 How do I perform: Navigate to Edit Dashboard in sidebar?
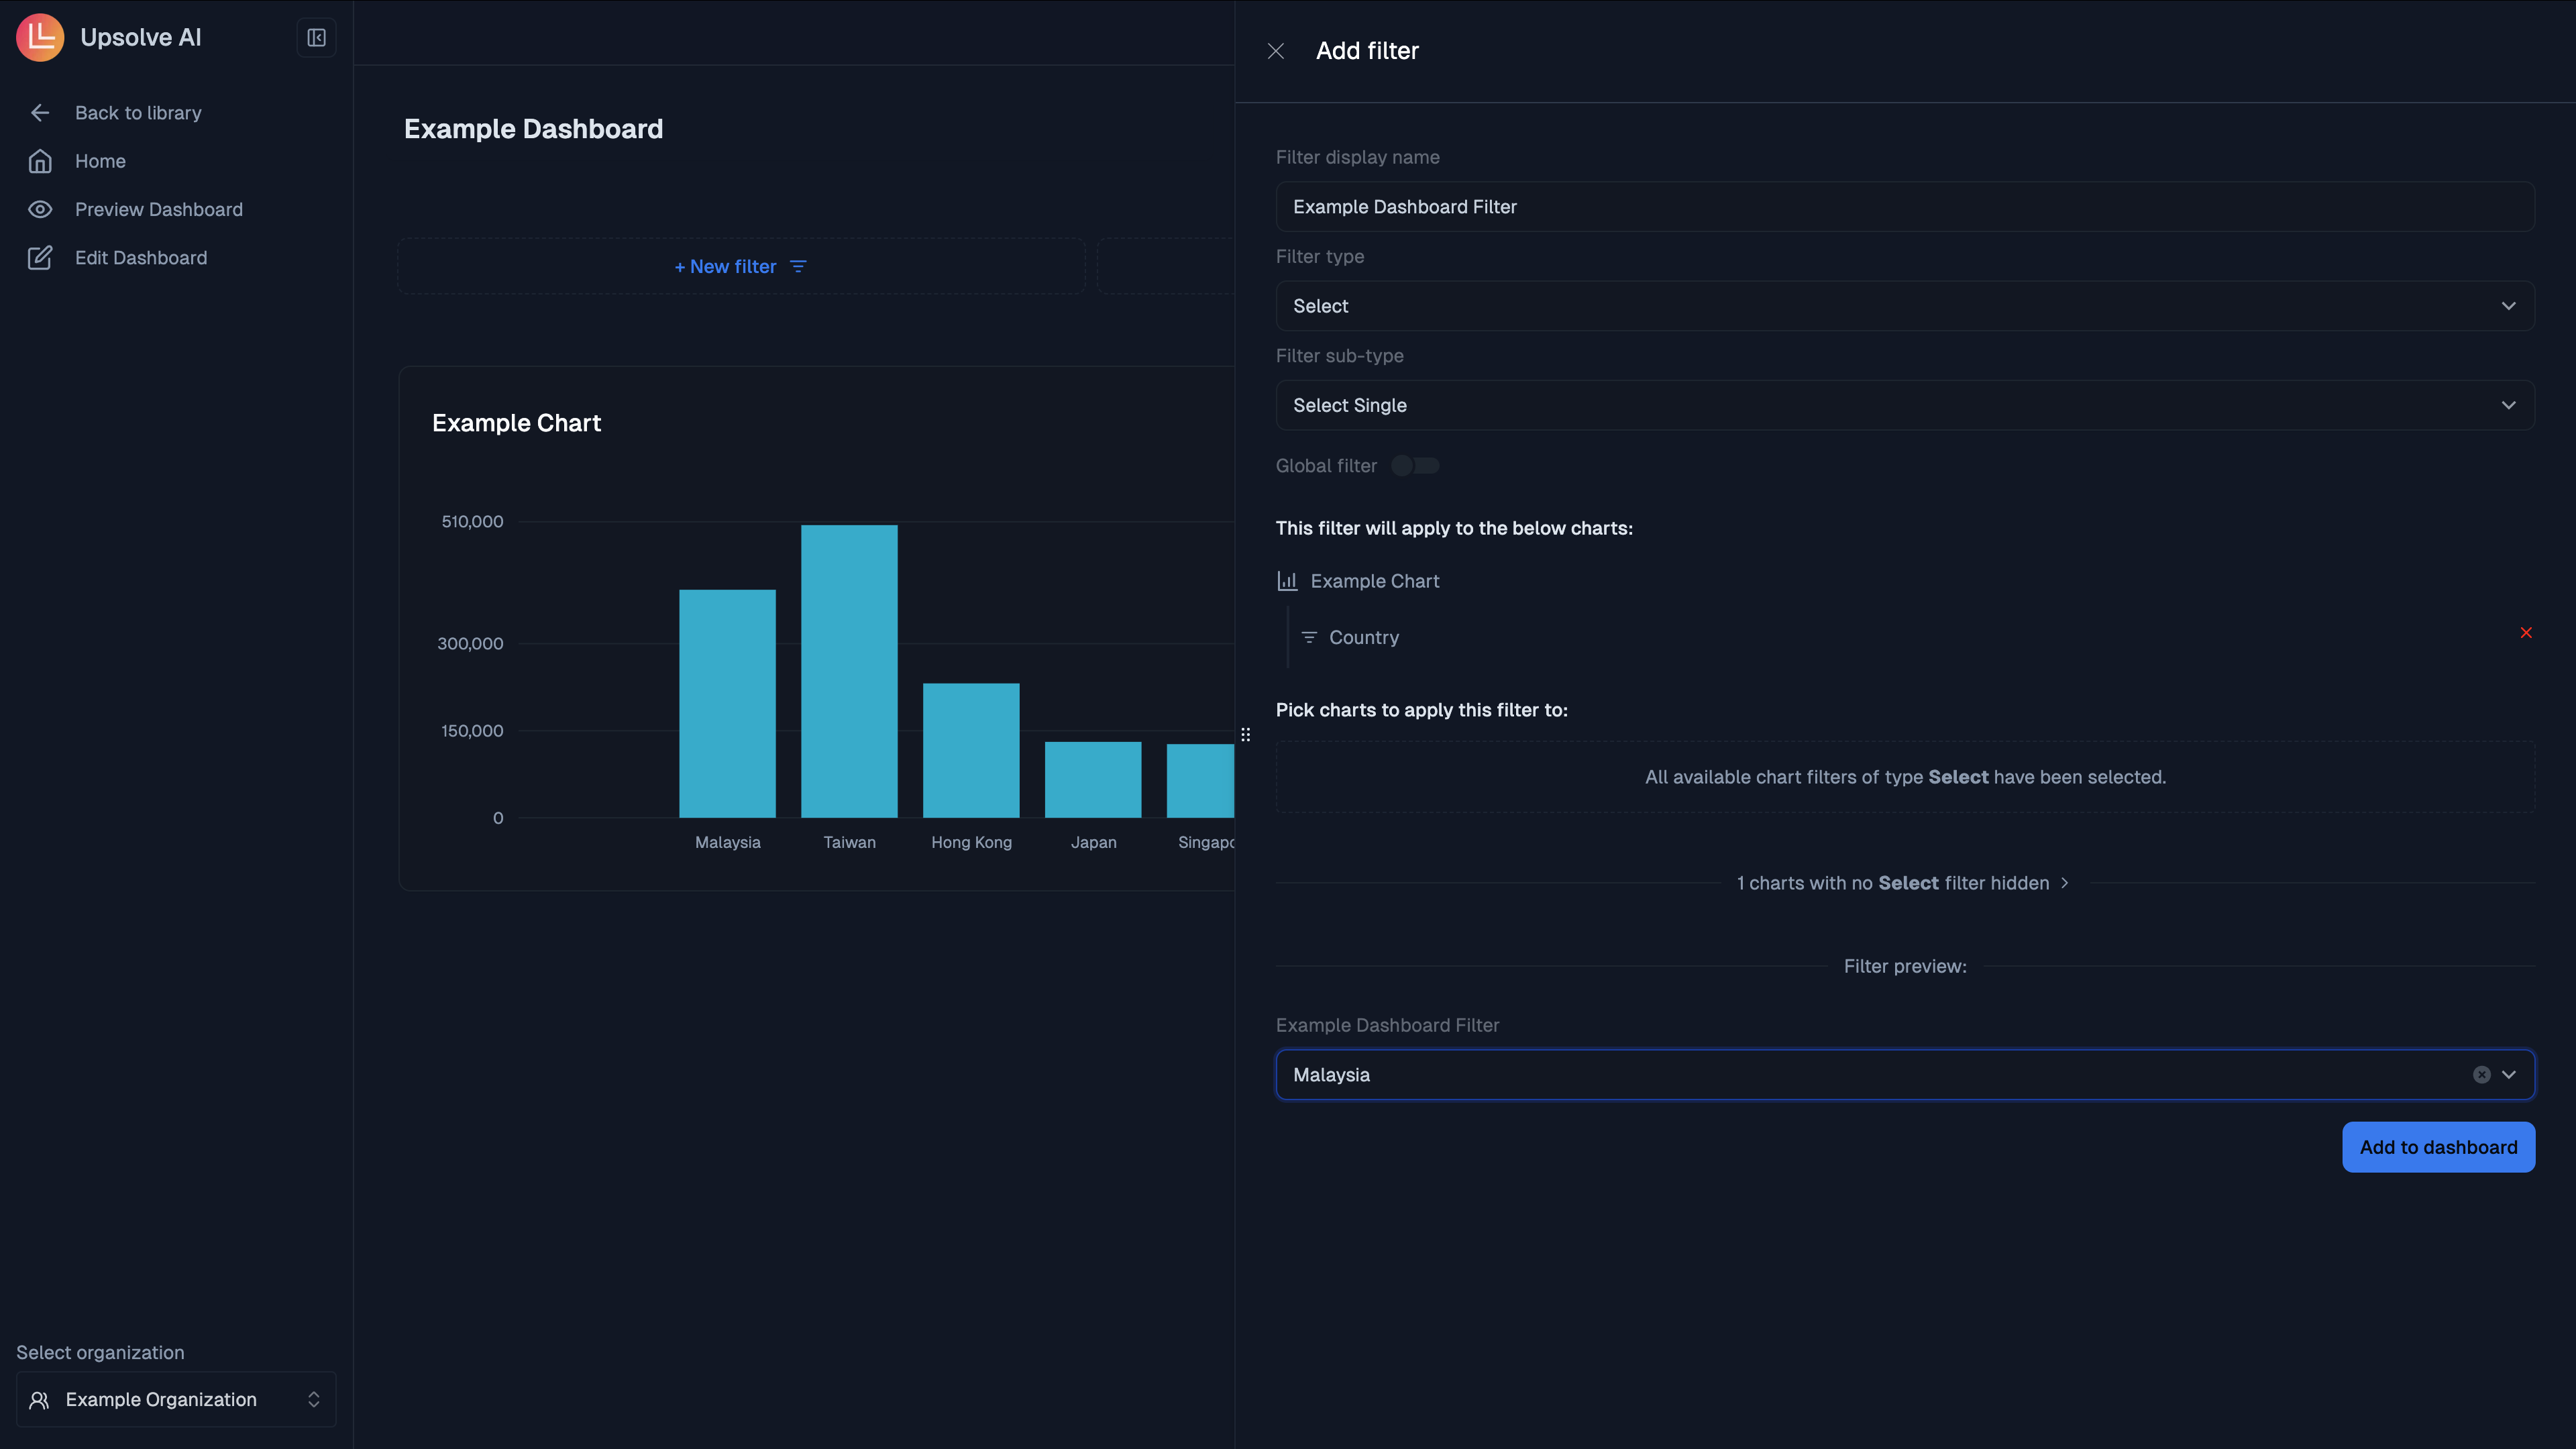[x=141, y=257]
